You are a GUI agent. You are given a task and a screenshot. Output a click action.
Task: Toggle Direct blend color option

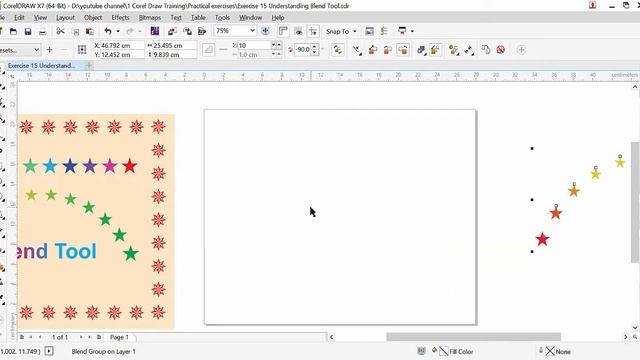(373, 50)
